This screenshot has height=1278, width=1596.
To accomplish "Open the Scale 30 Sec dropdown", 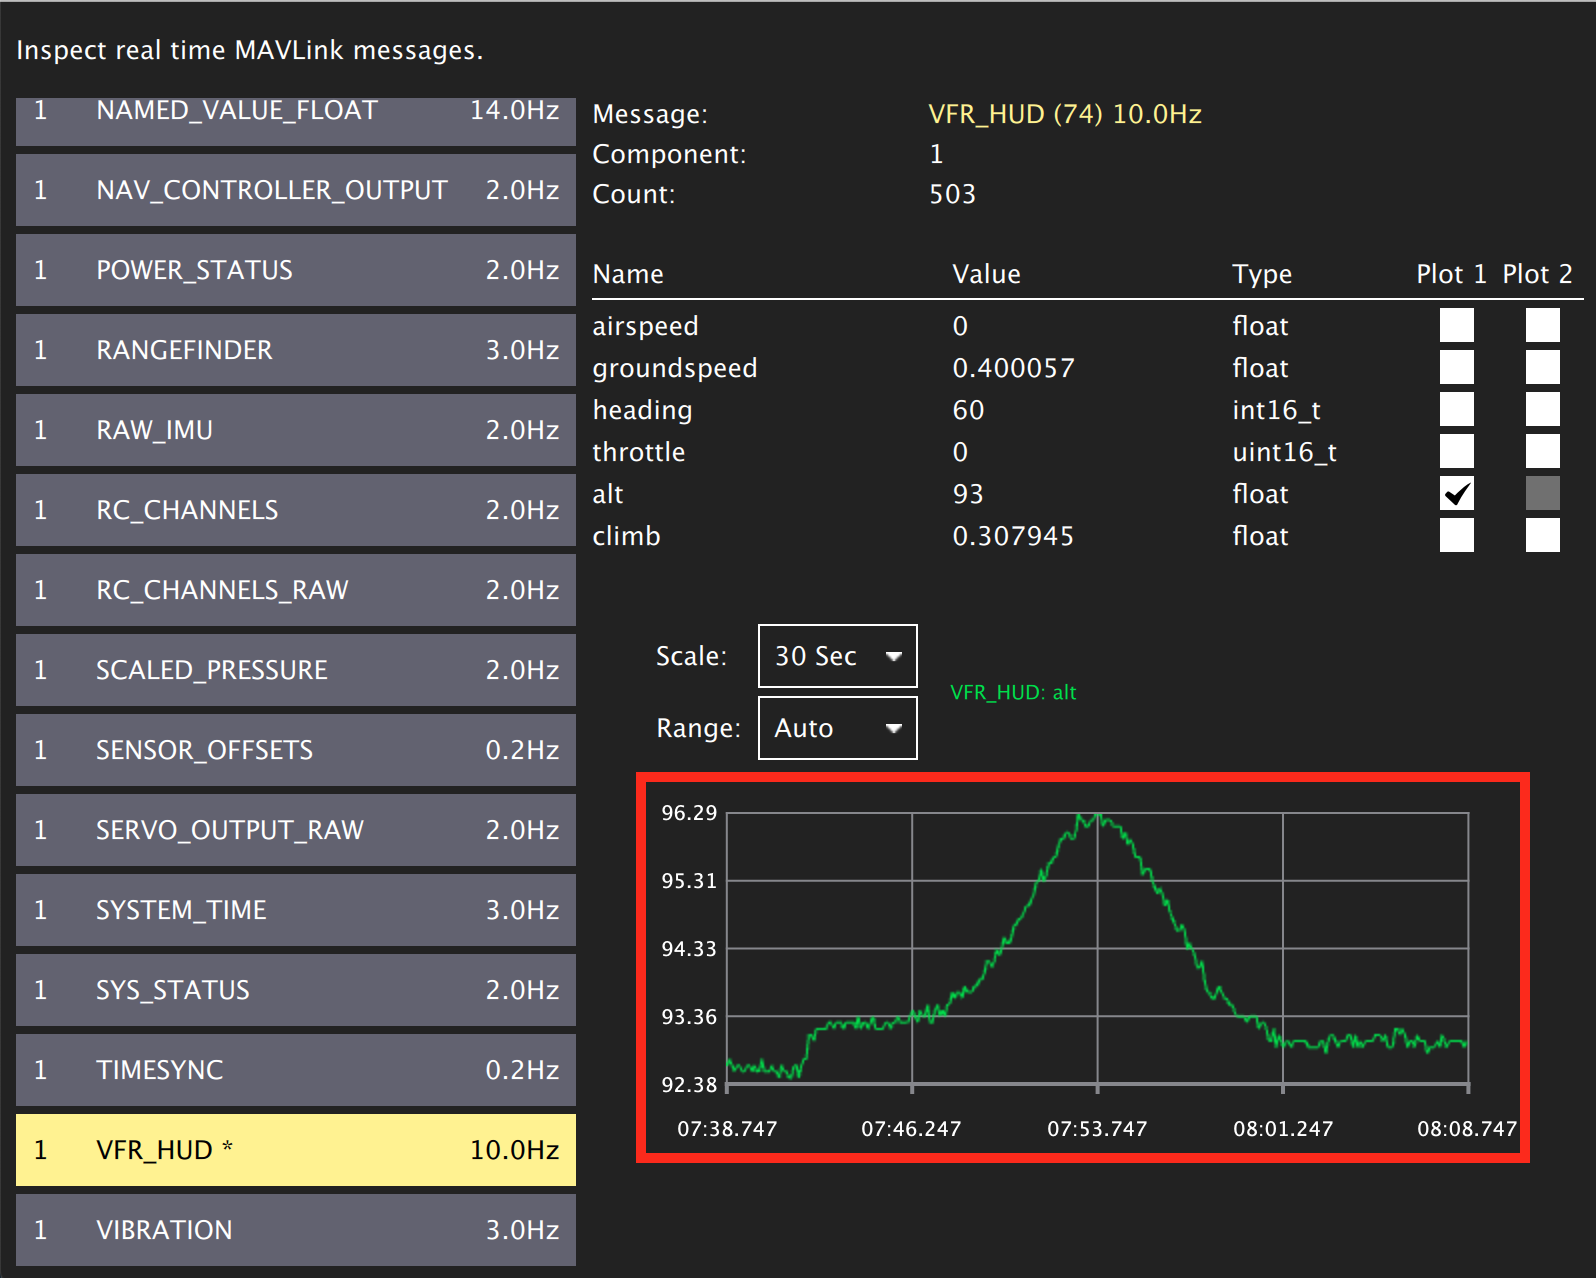I will pyautogui.click(x=837, y=656).
